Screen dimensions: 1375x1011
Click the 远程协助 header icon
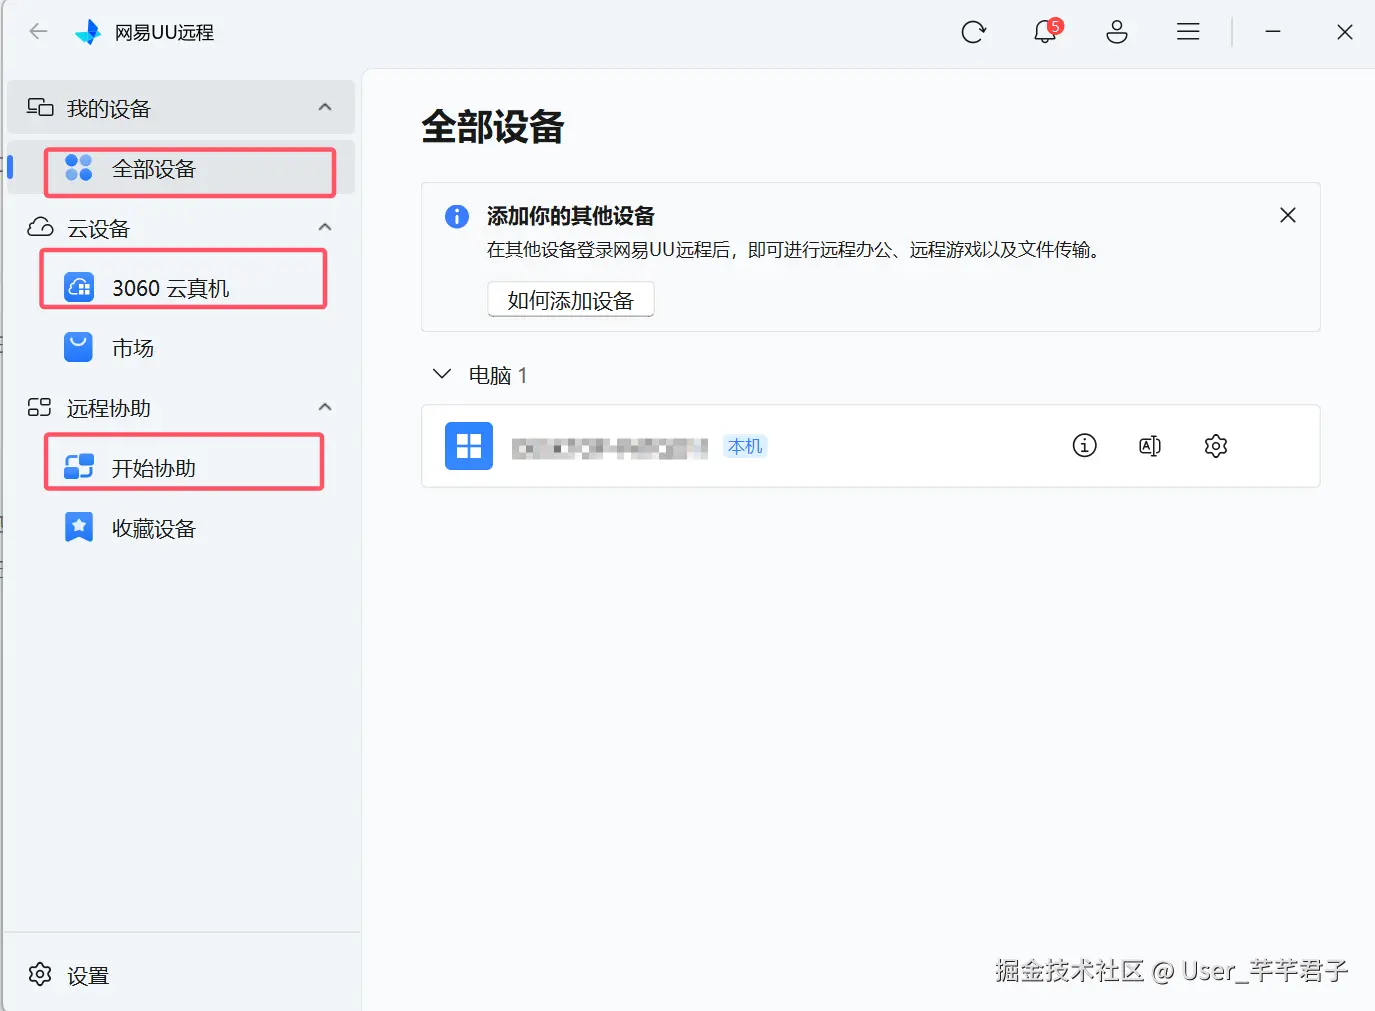40,407
